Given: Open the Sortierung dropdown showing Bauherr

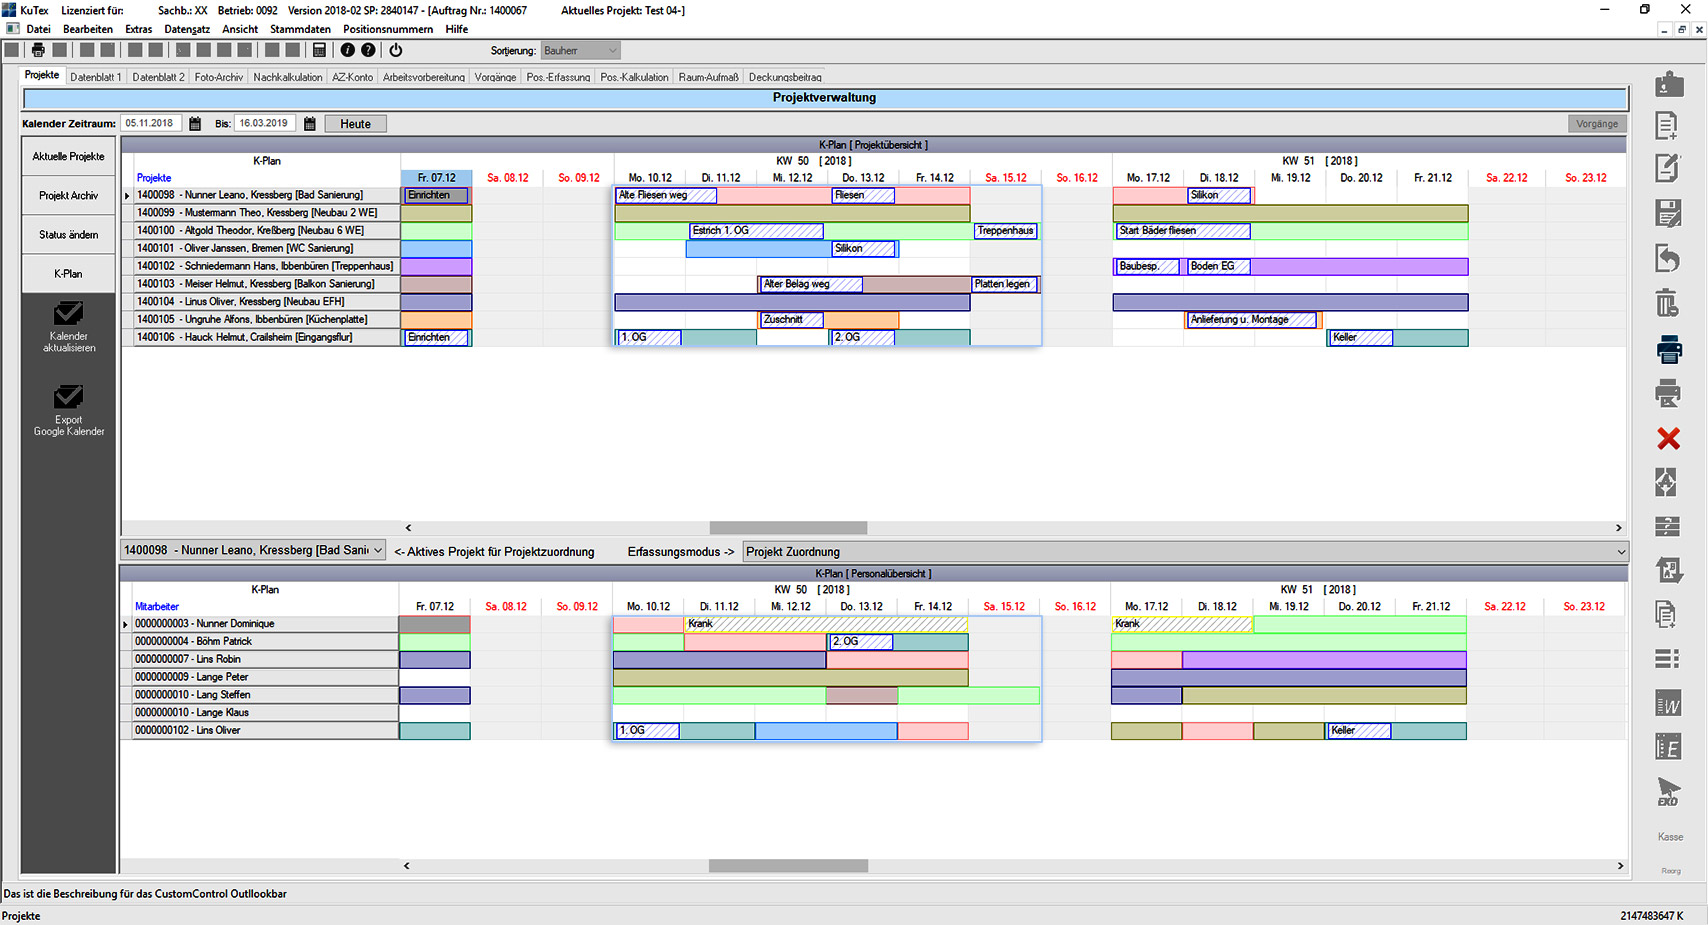Looking at the screenshot, I should pos(613,50).
